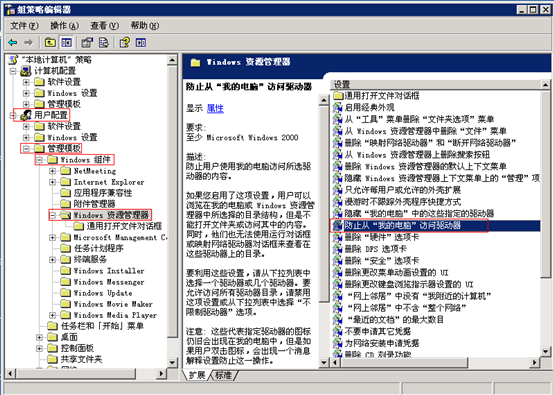Select Windows Movie Maker tree item
This screenshot has height=395, width=554.
pyautogui.click(x=113, y=304)
